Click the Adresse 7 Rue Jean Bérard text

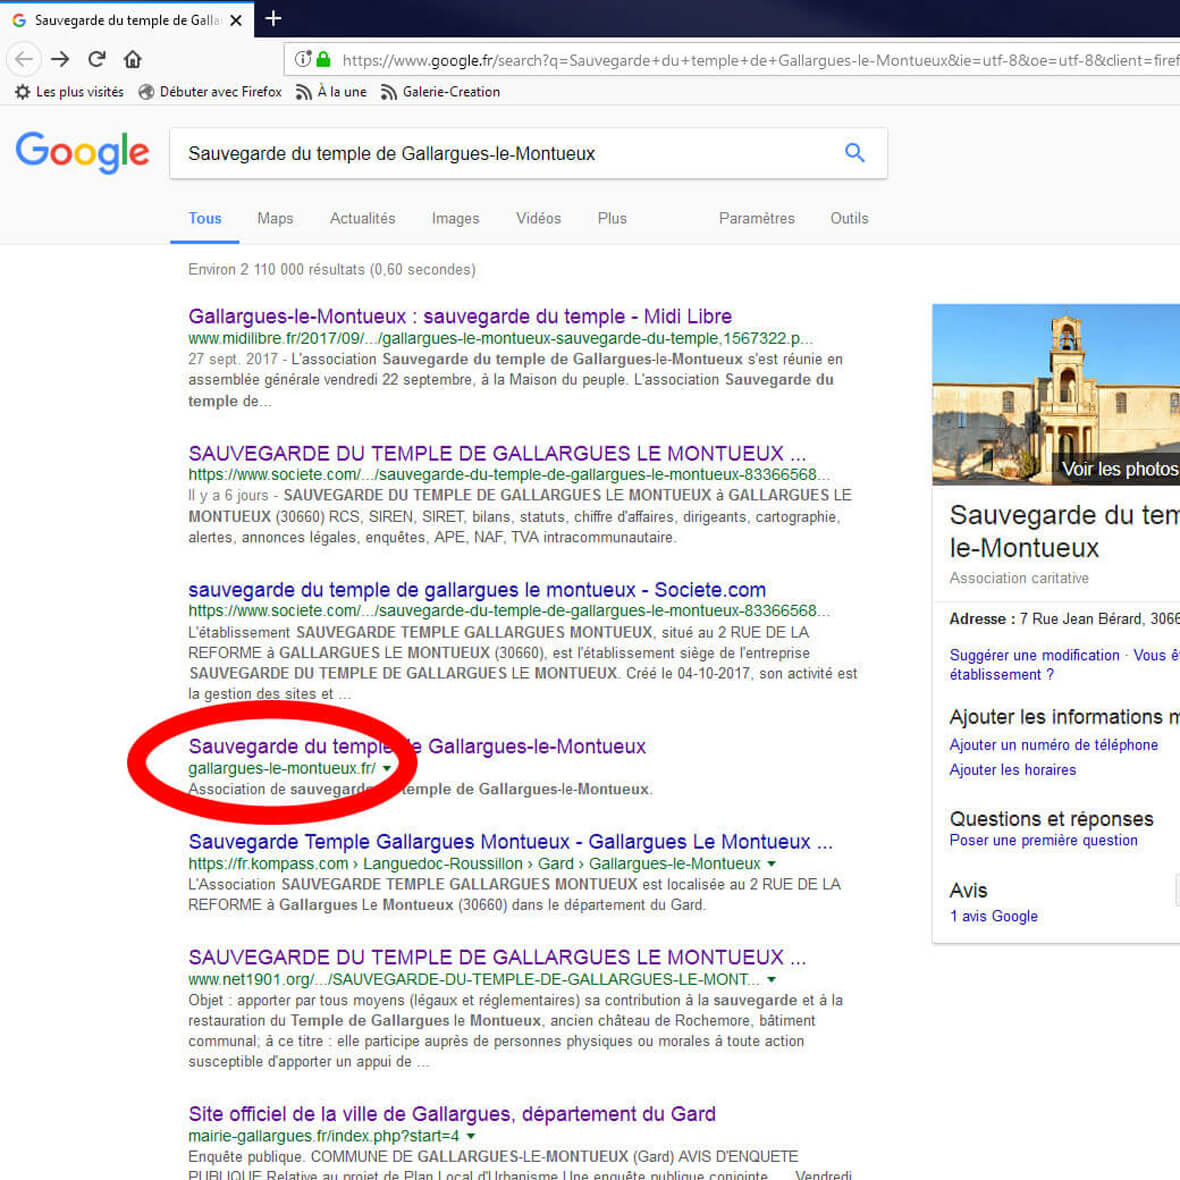pyautogui.click(x=1064, y=619)
